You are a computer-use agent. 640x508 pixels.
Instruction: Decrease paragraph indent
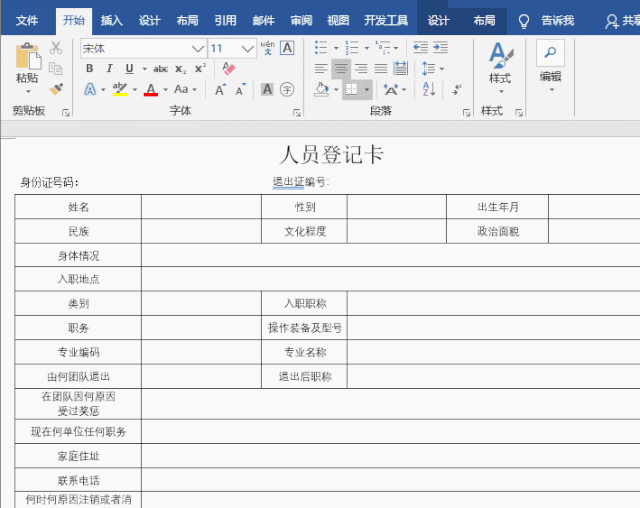click(x=420, y=48)
